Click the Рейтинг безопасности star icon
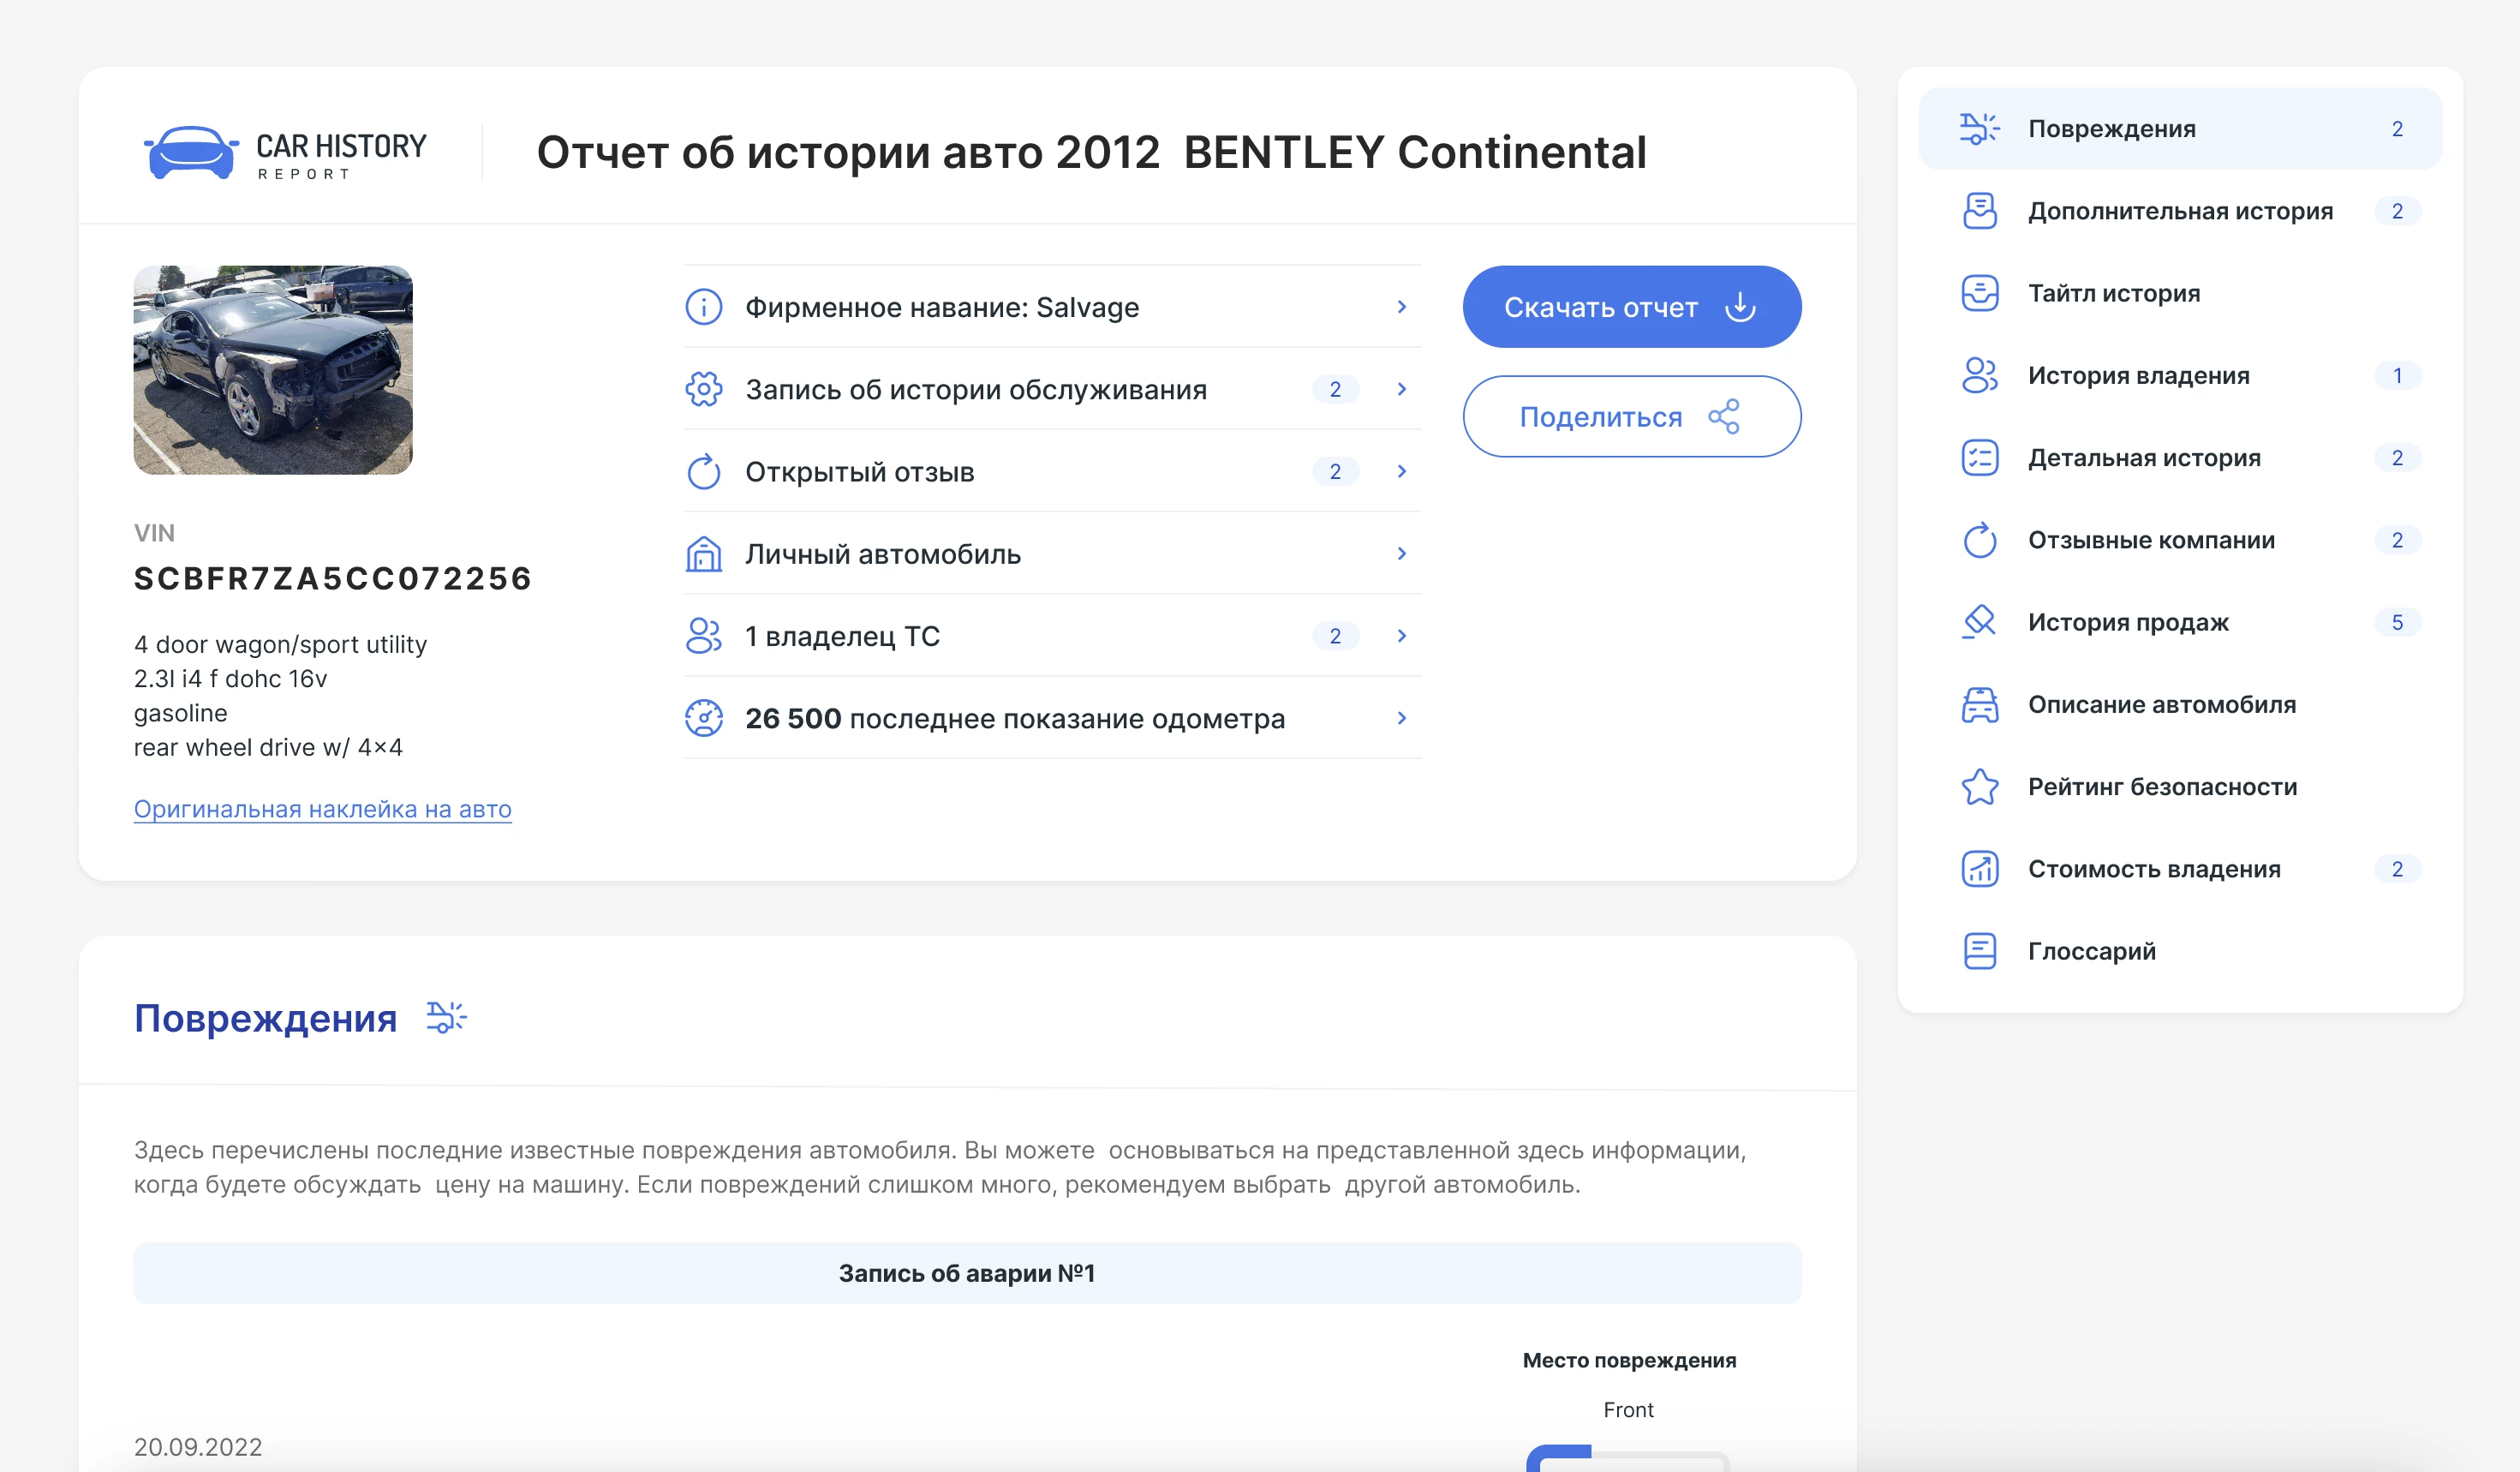 [1979, 786]
